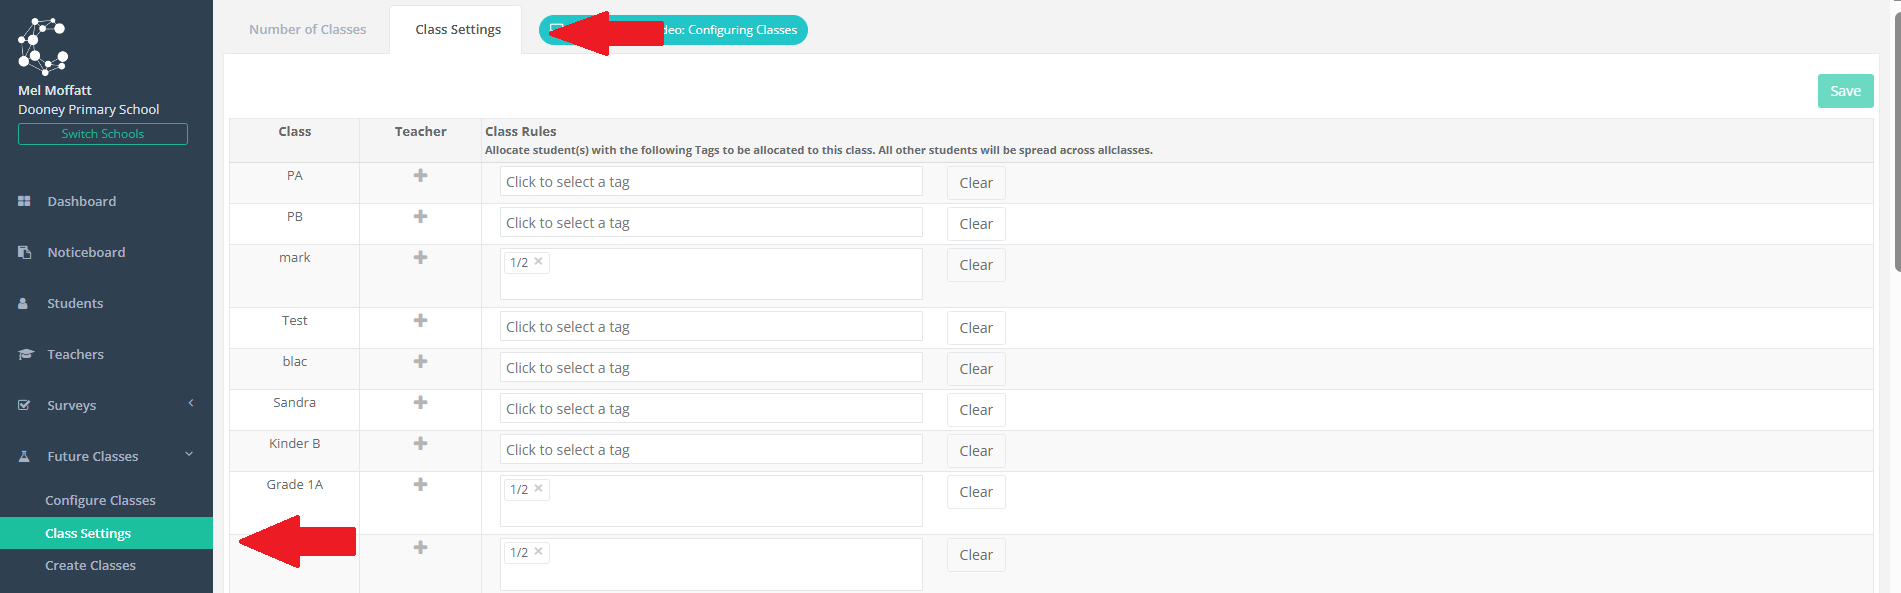Go to Create Classes in the sidebar
Viewport: 1901px width, 593px height.
(x=90, y=565)
